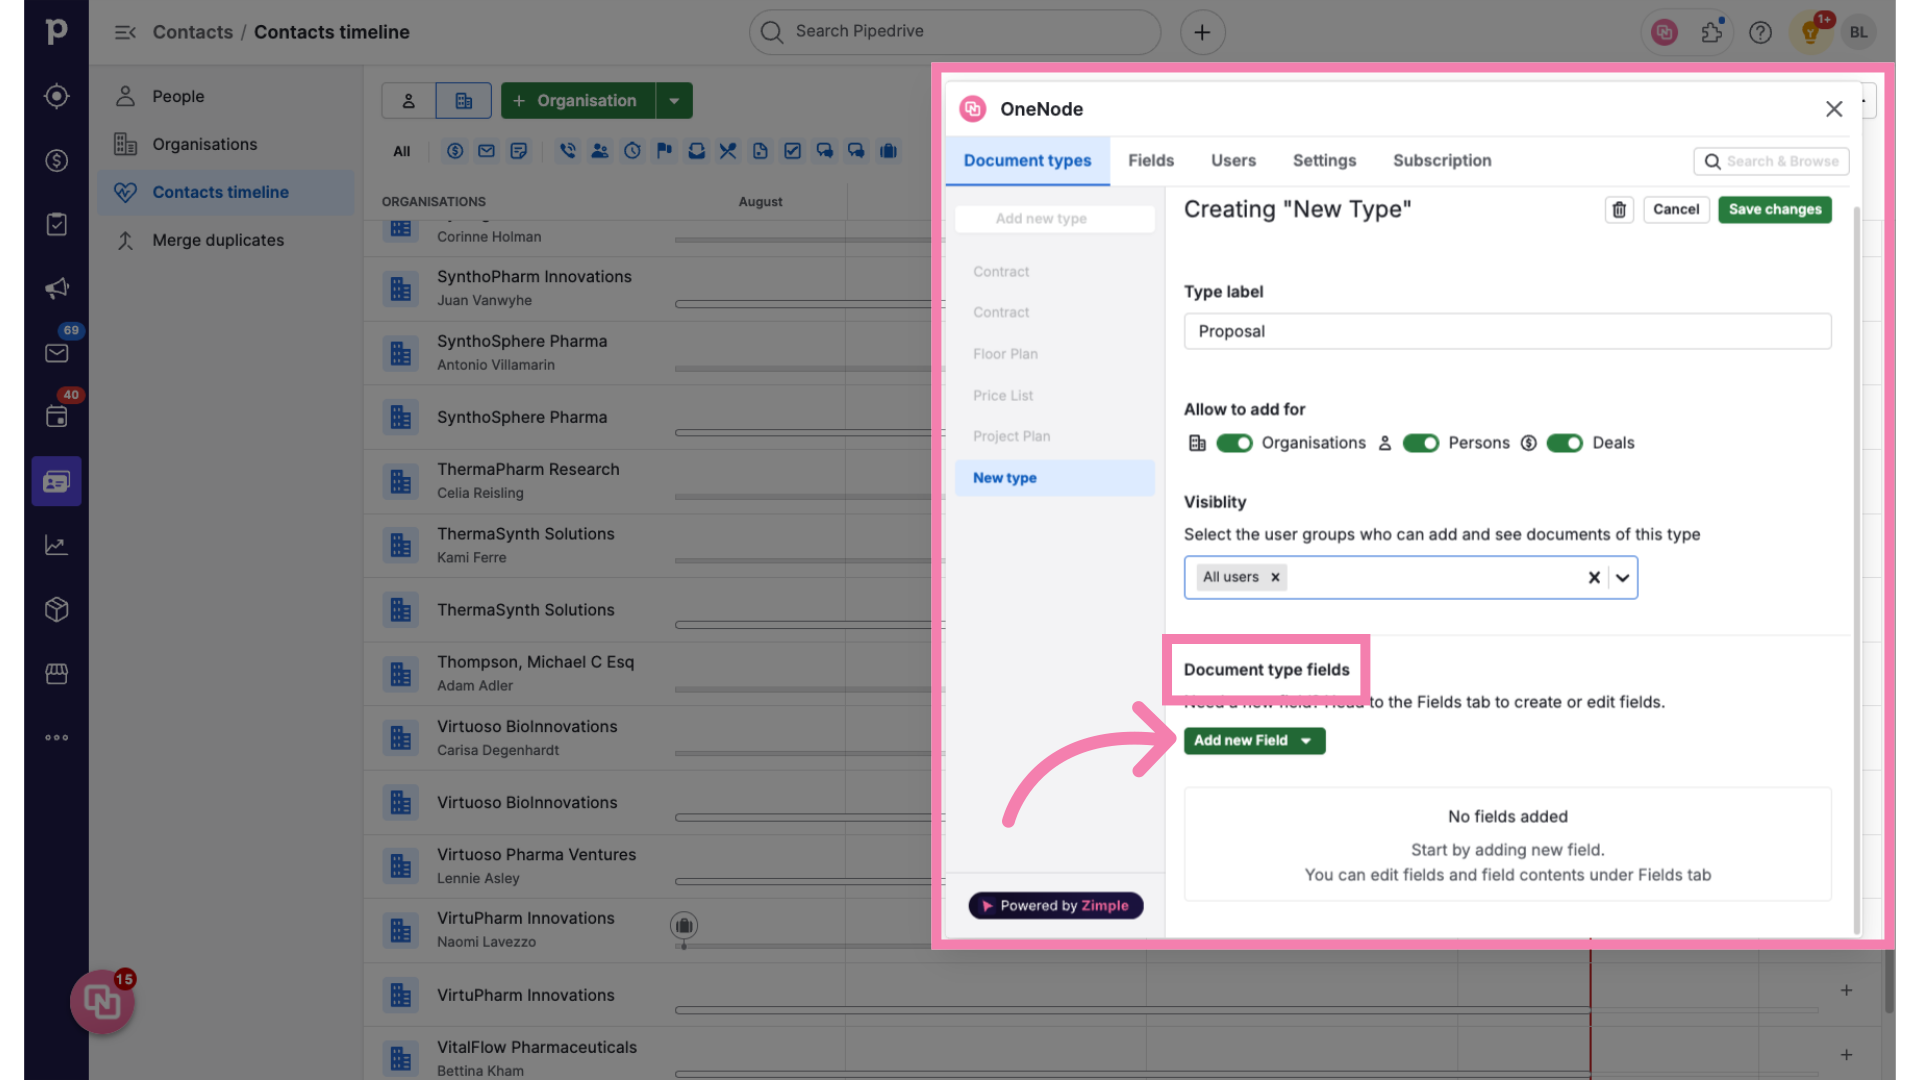Open the Mail inbox icon with badge 69

click(56, 352)
